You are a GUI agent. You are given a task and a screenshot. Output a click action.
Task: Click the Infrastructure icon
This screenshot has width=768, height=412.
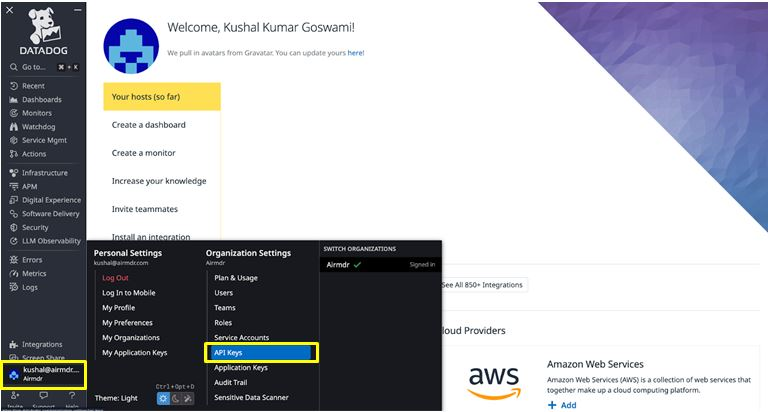click(14, 173)
